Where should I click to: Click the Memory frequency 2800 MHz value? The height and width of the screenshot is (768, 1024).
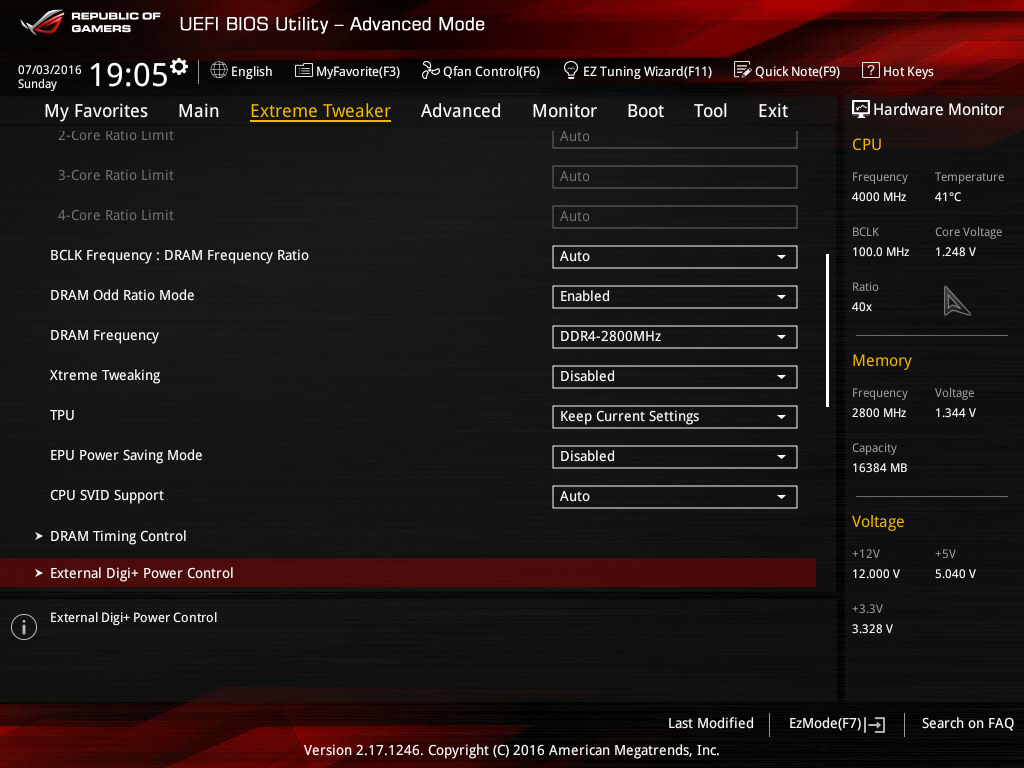[x=878, y=413]
